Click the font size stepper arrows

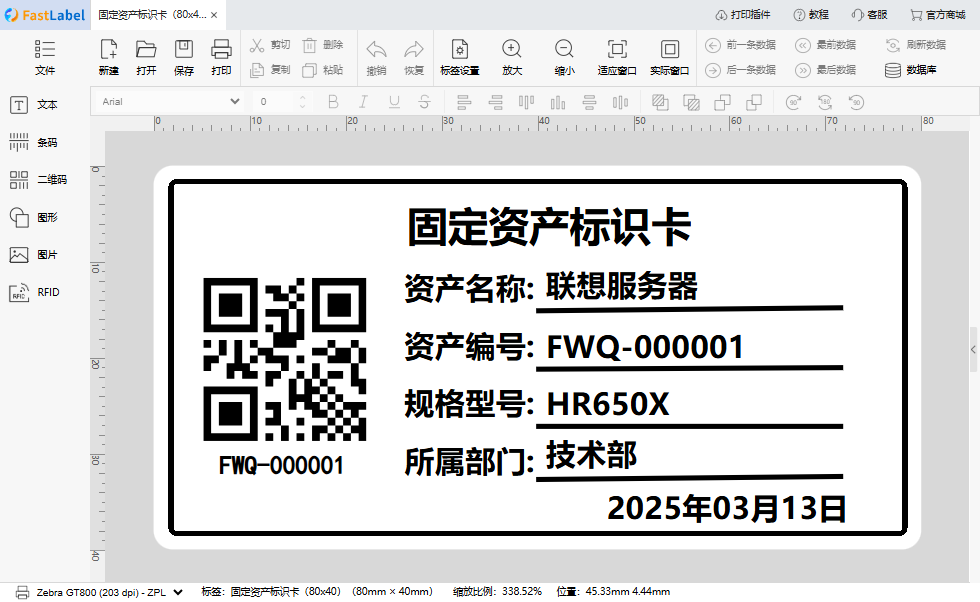(x=302, y=101)
